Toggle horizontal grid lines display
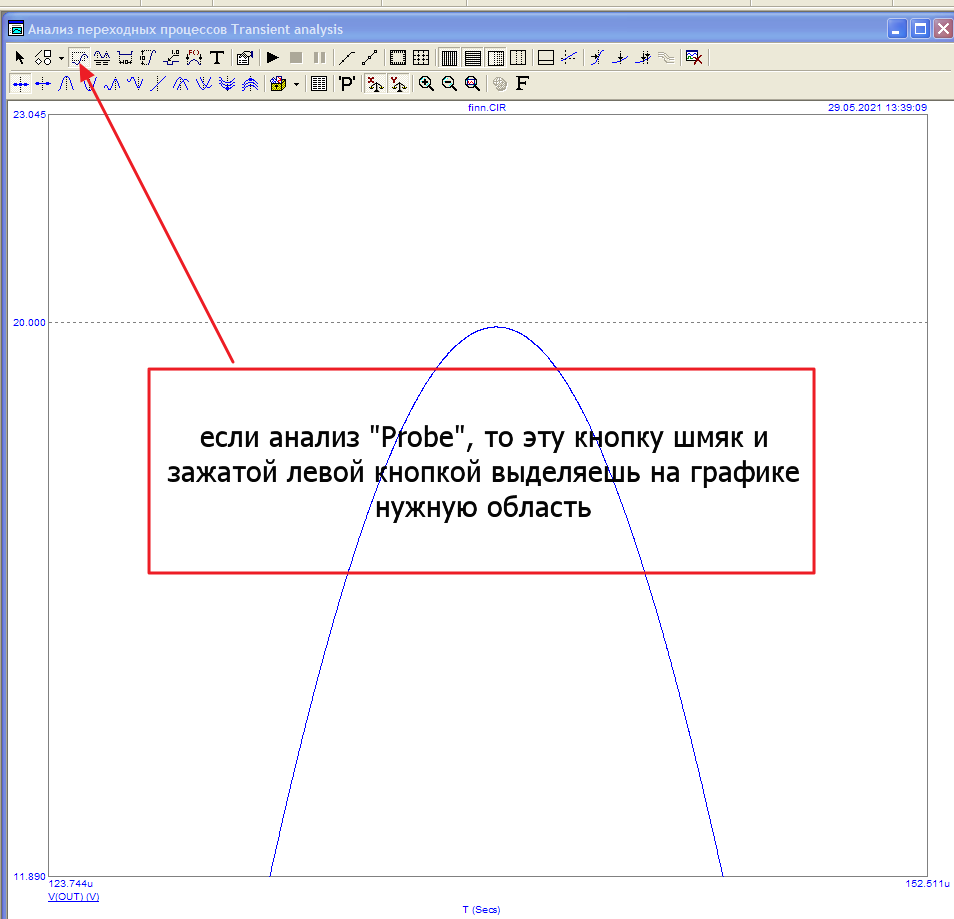The width and height of the screenshot is (954, 919). click(472, 58)
